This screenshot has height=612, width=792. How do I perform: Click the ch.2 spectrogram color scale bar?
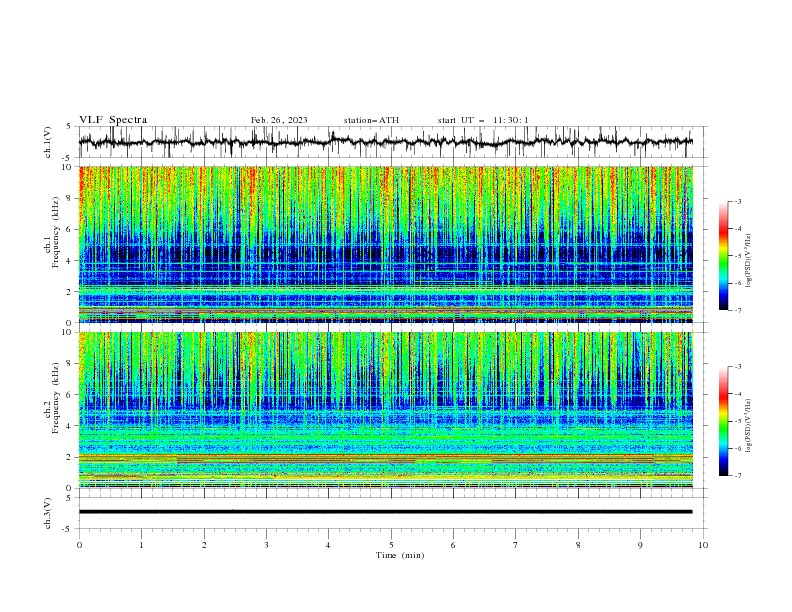coord(724,421)
